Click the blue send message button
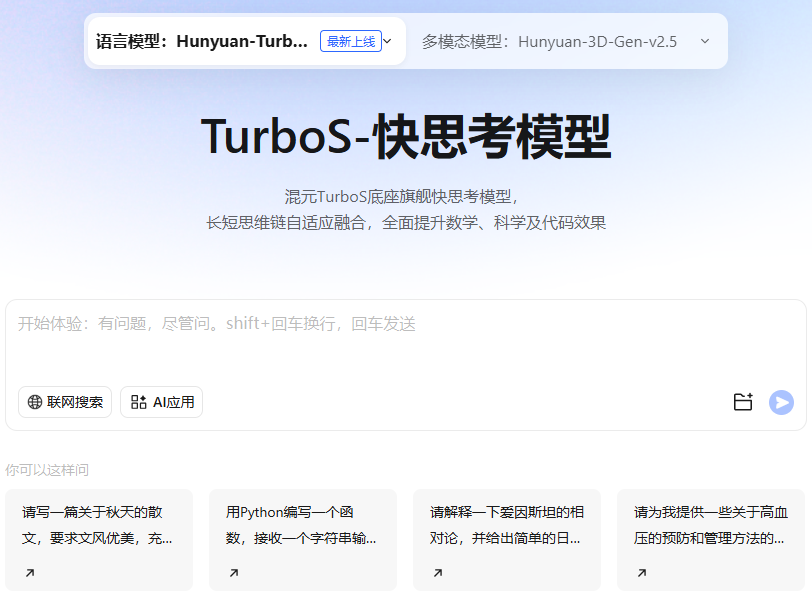The image size is (812, 592). point(781,402)
